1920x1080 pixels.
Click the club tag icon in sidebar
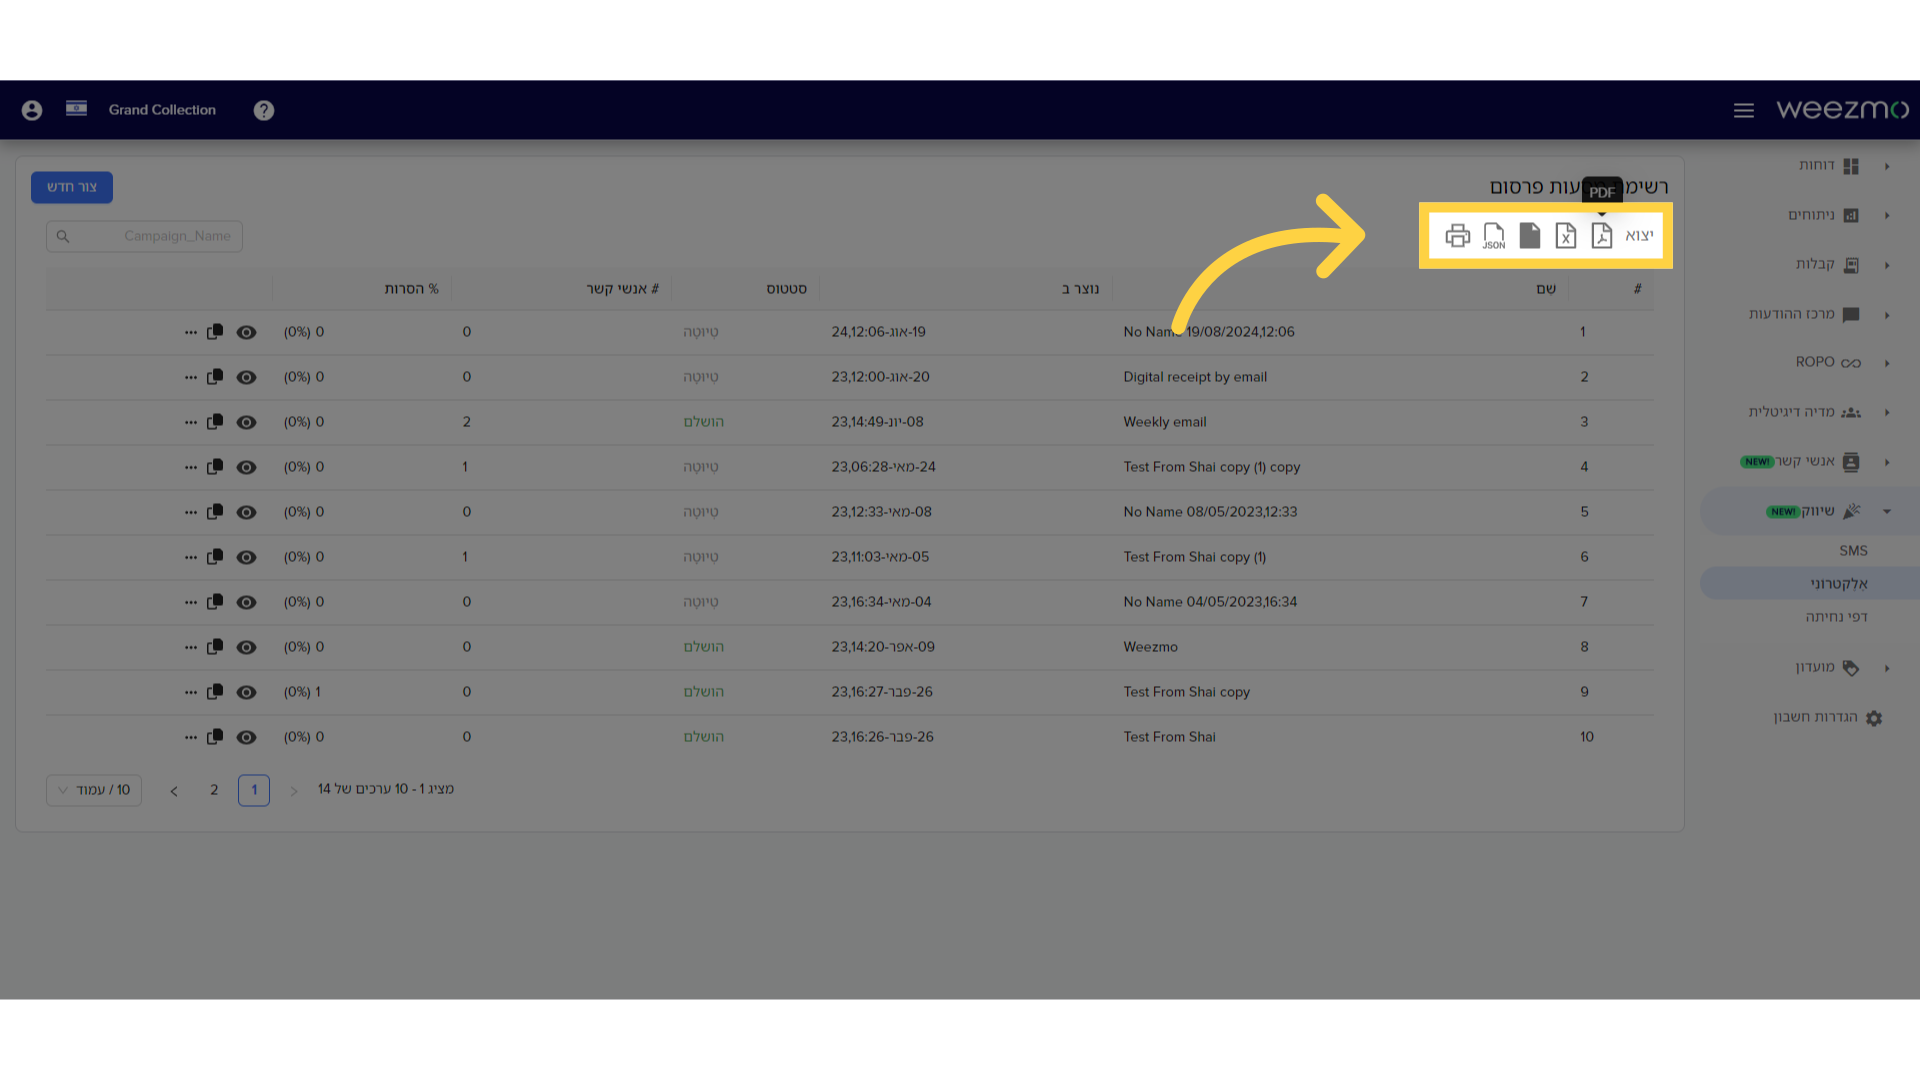coord(1851,668)
